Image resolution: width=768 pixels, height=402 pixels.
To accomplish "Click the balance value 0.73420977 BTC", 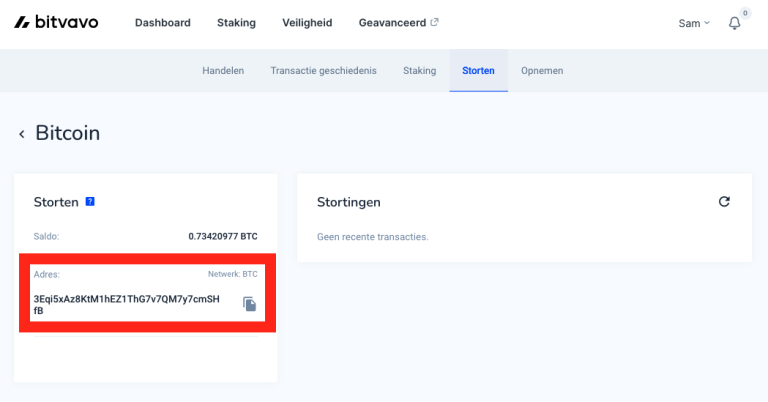I will click(x=223, y=236).
